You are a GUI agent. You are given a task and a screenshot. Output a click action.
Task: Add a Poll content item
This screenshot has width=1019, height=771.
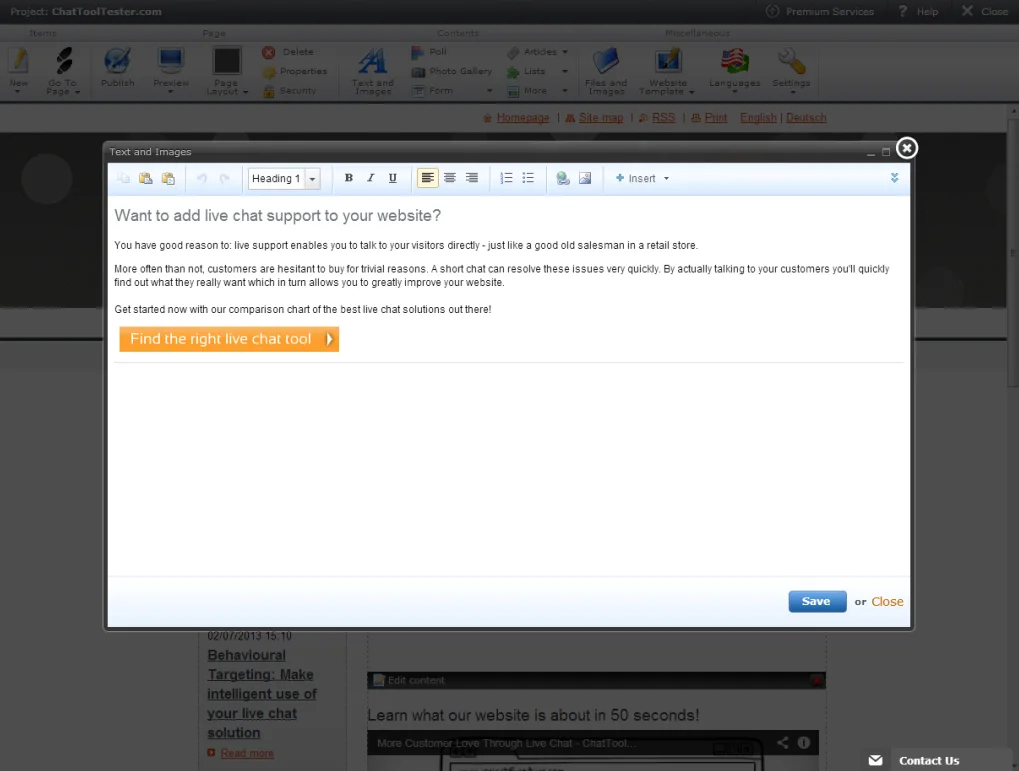coord(429,52)
